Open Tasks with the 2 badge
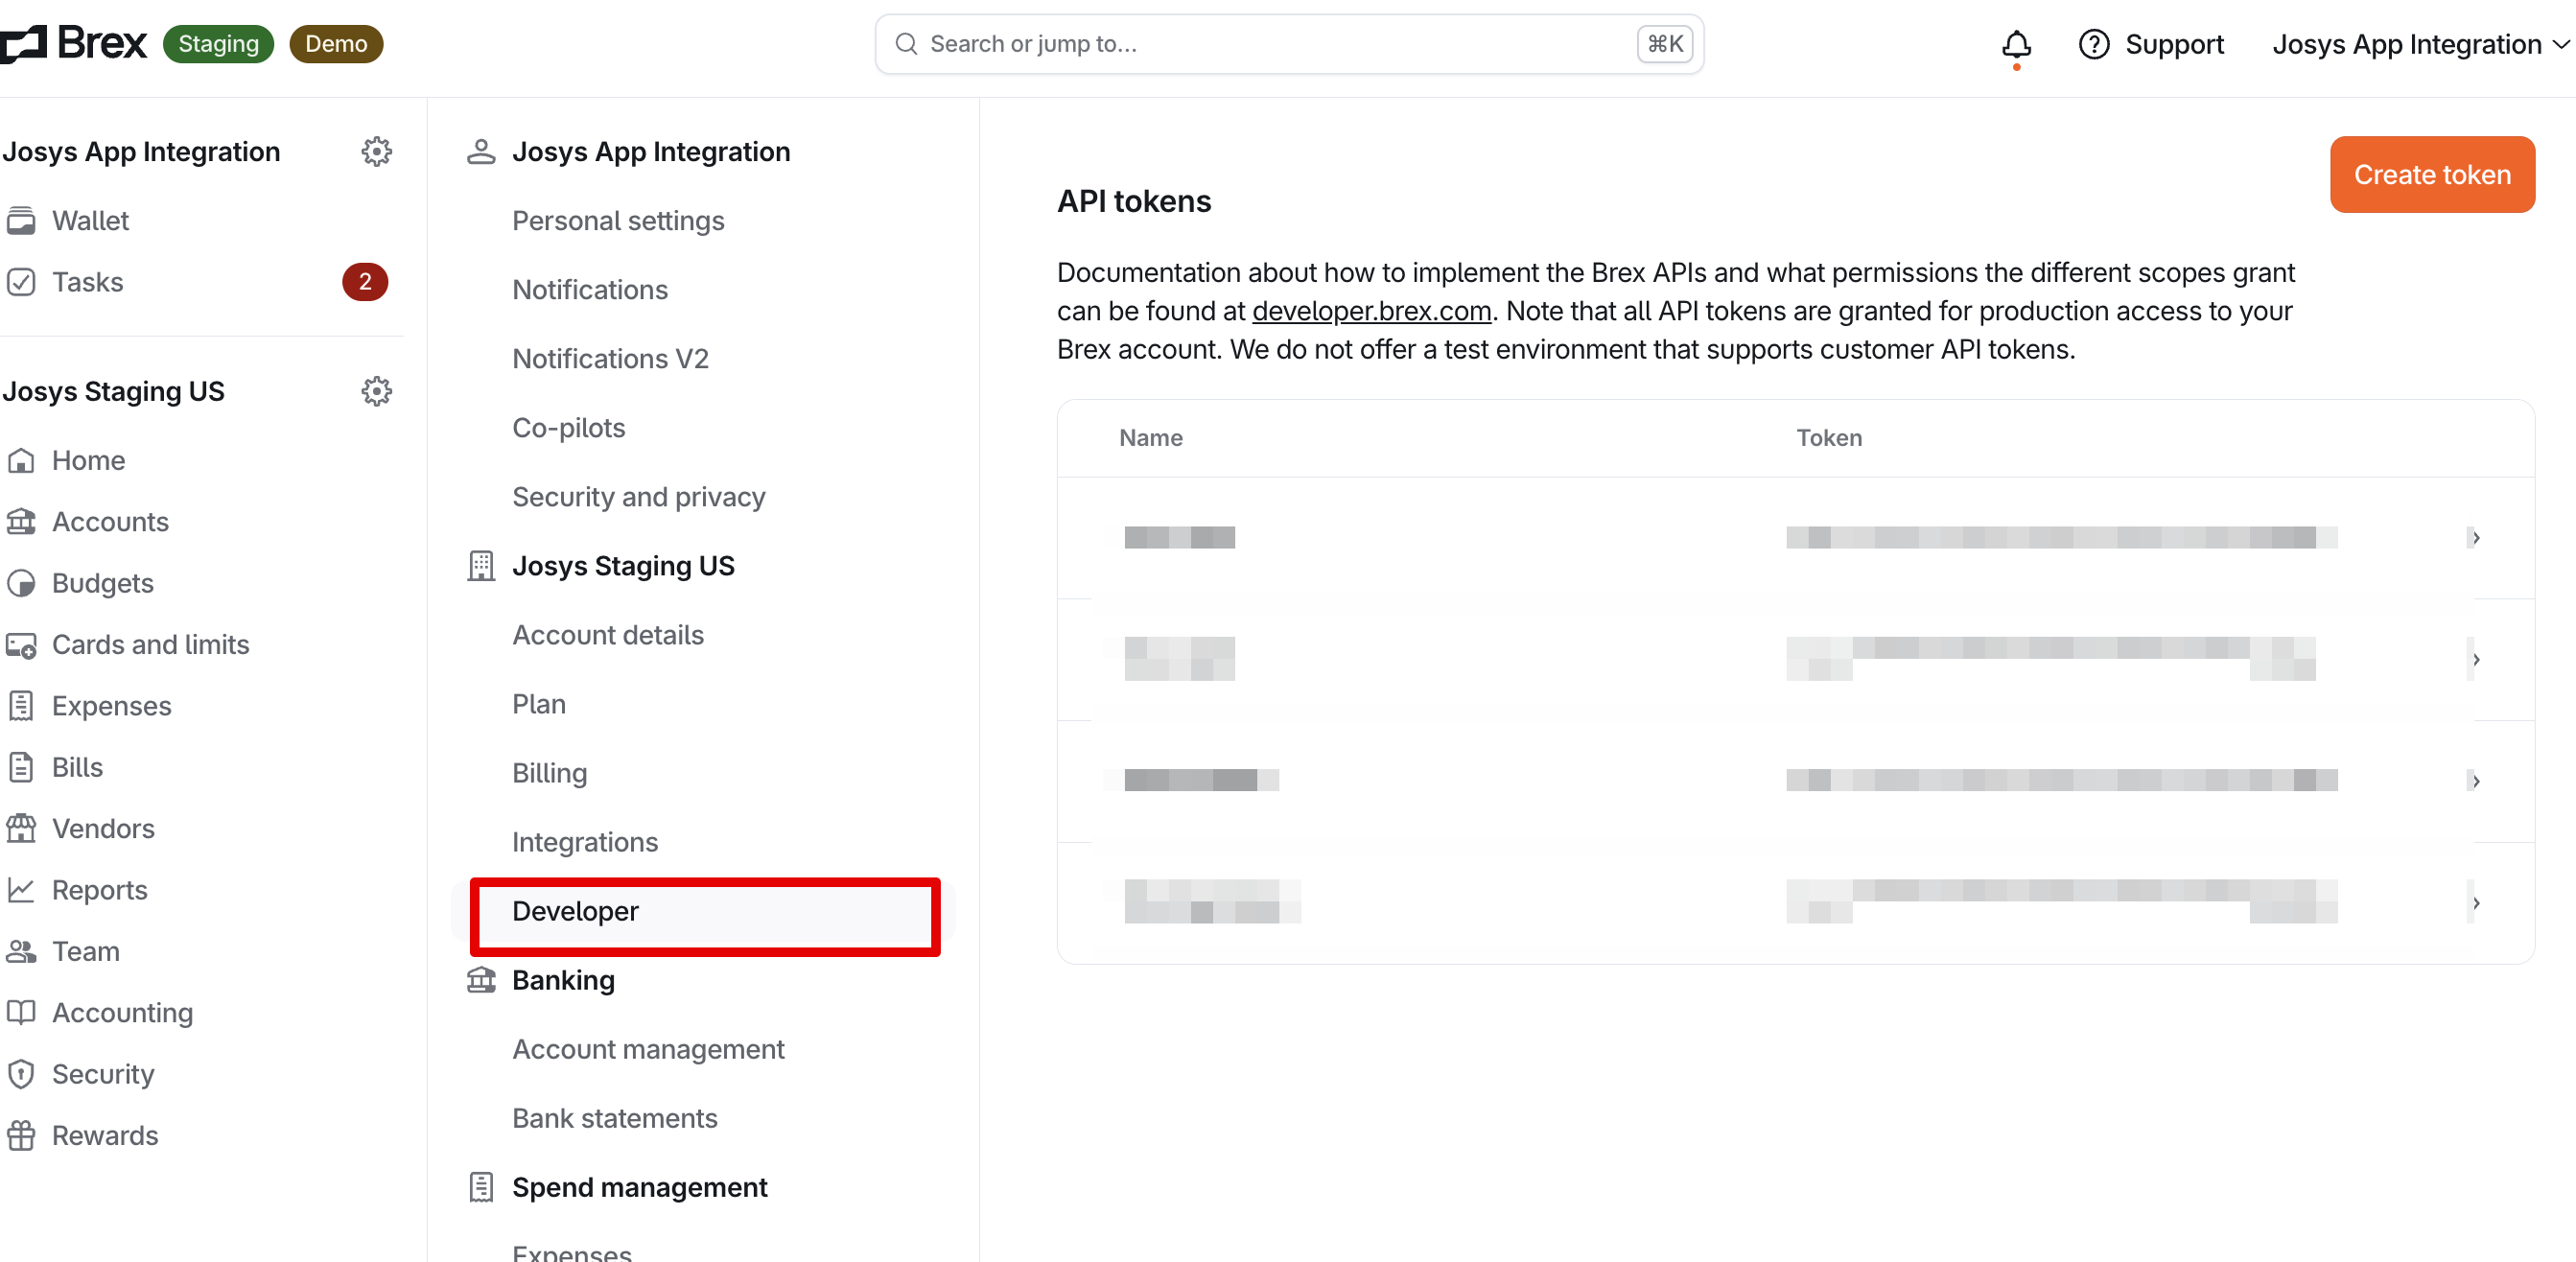Viewport: 2576px width, 1262px height. point(88,282)
